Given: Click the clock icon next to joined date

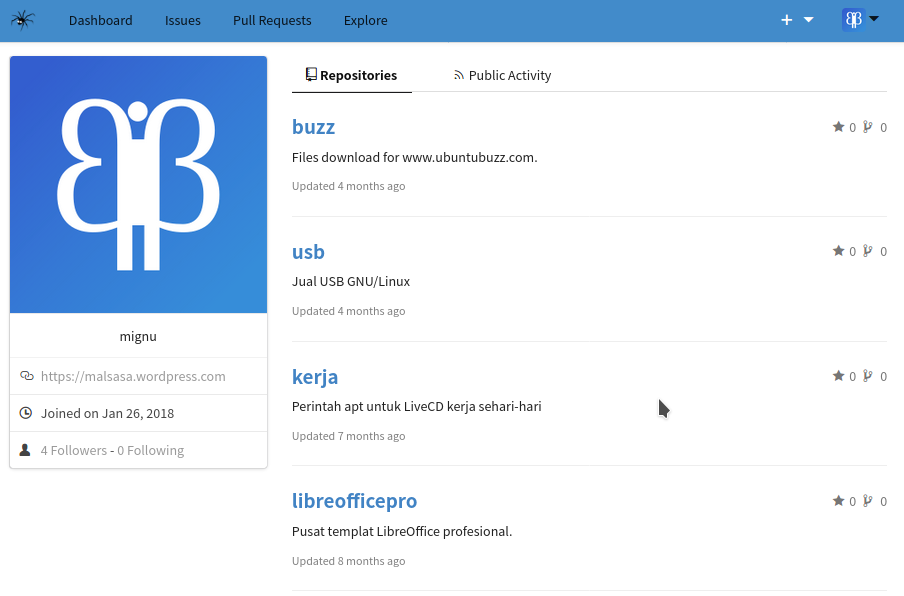Looking at the screenshot, I should (25, 413).
